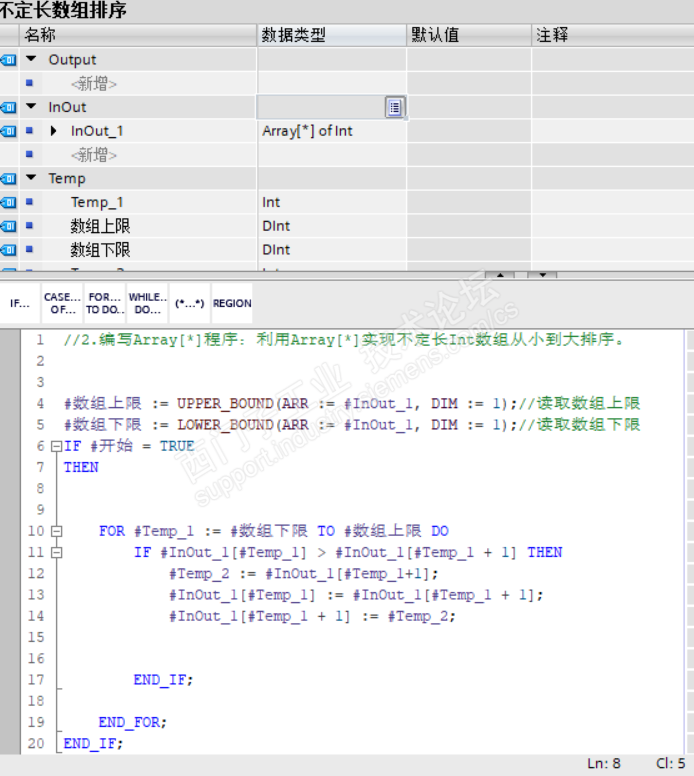Click blue square marker beside 数组下限

(29, 249)
